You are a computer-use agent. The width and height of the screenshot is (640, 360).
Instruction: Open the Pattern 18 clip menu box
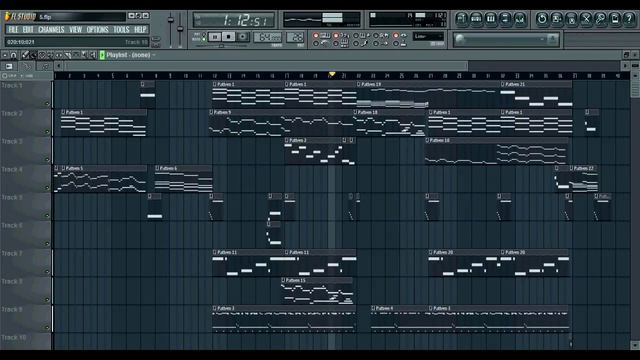(356, 112)
